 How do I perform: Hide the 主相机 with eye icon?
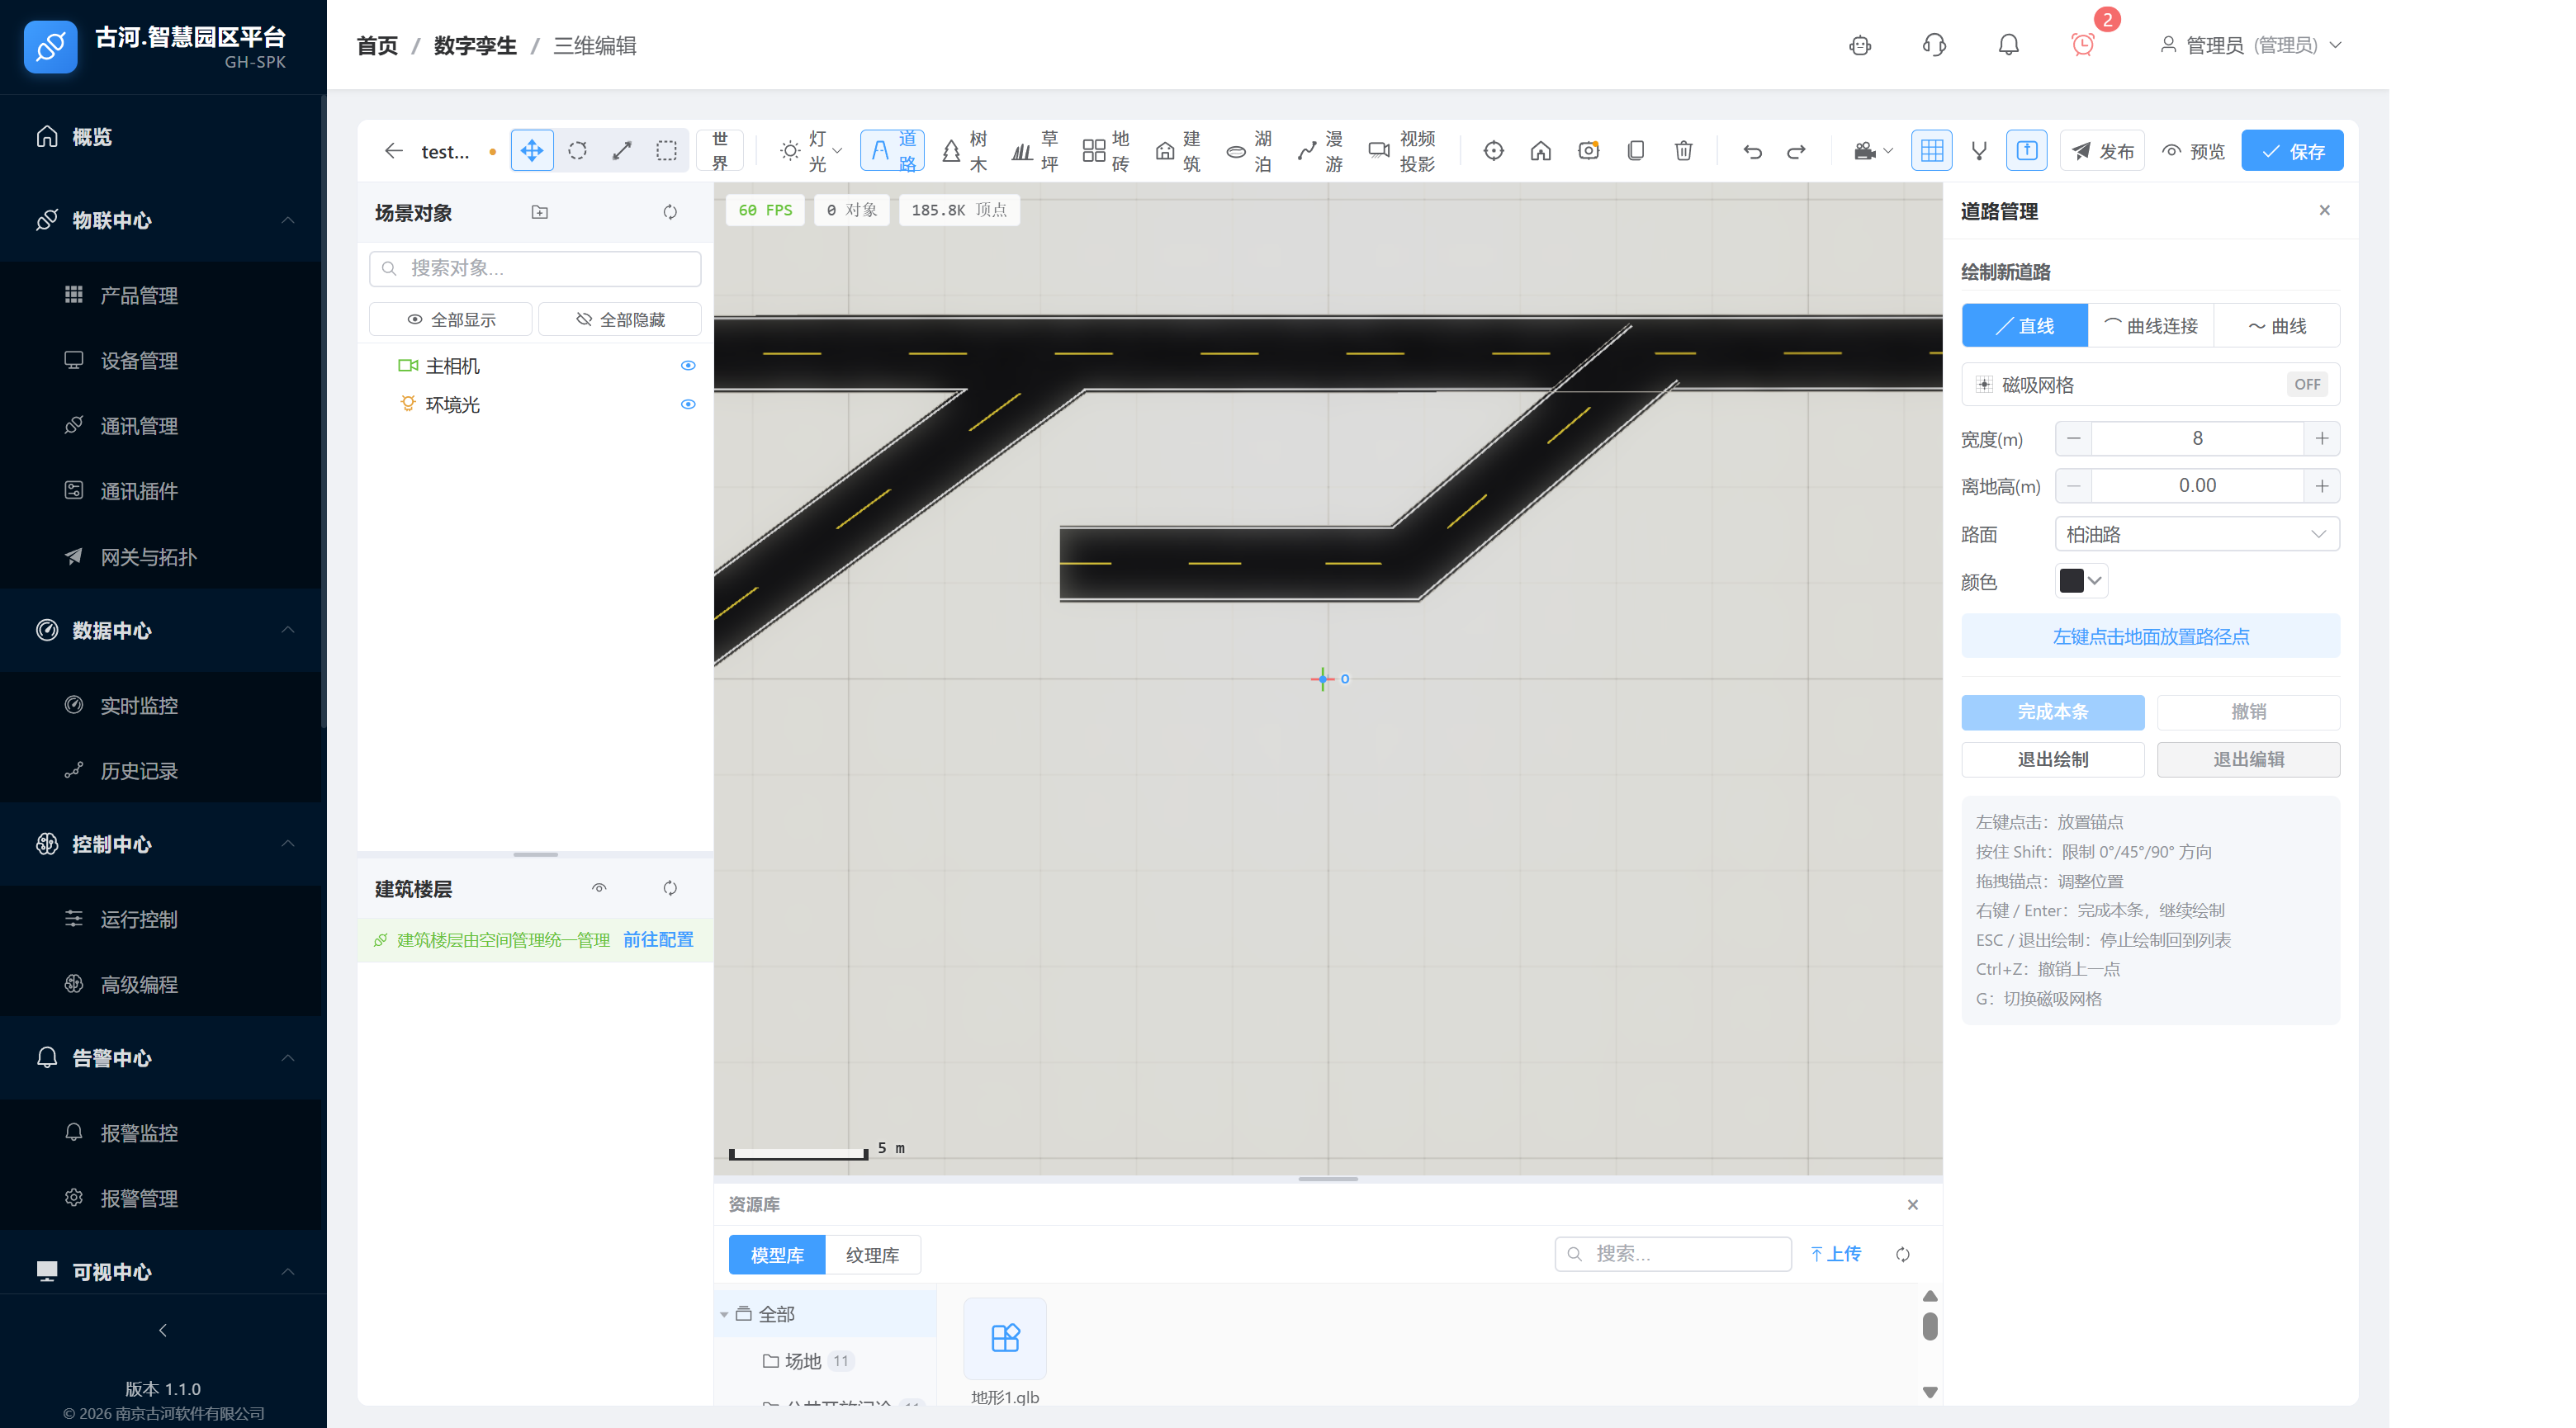[x=688, y=366]
